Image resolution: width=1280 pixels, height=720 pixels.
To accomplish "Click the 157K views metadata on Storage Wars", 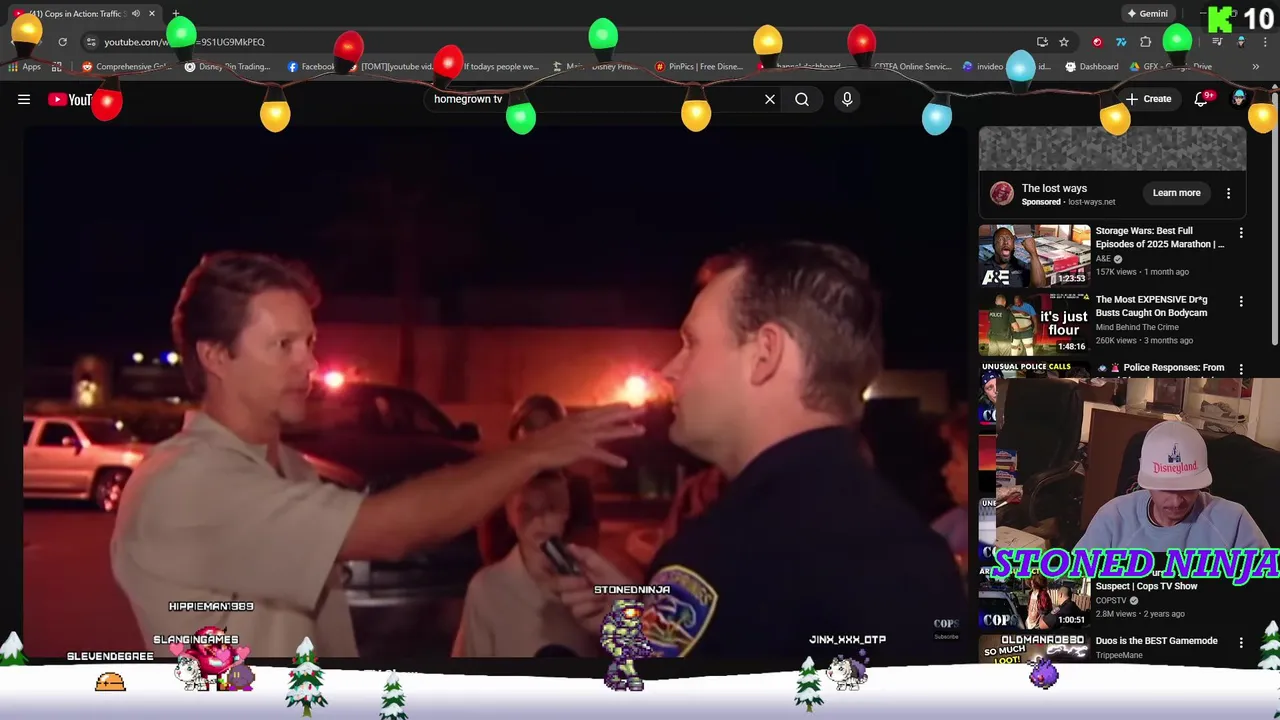I will click(x=1116, y=272).
